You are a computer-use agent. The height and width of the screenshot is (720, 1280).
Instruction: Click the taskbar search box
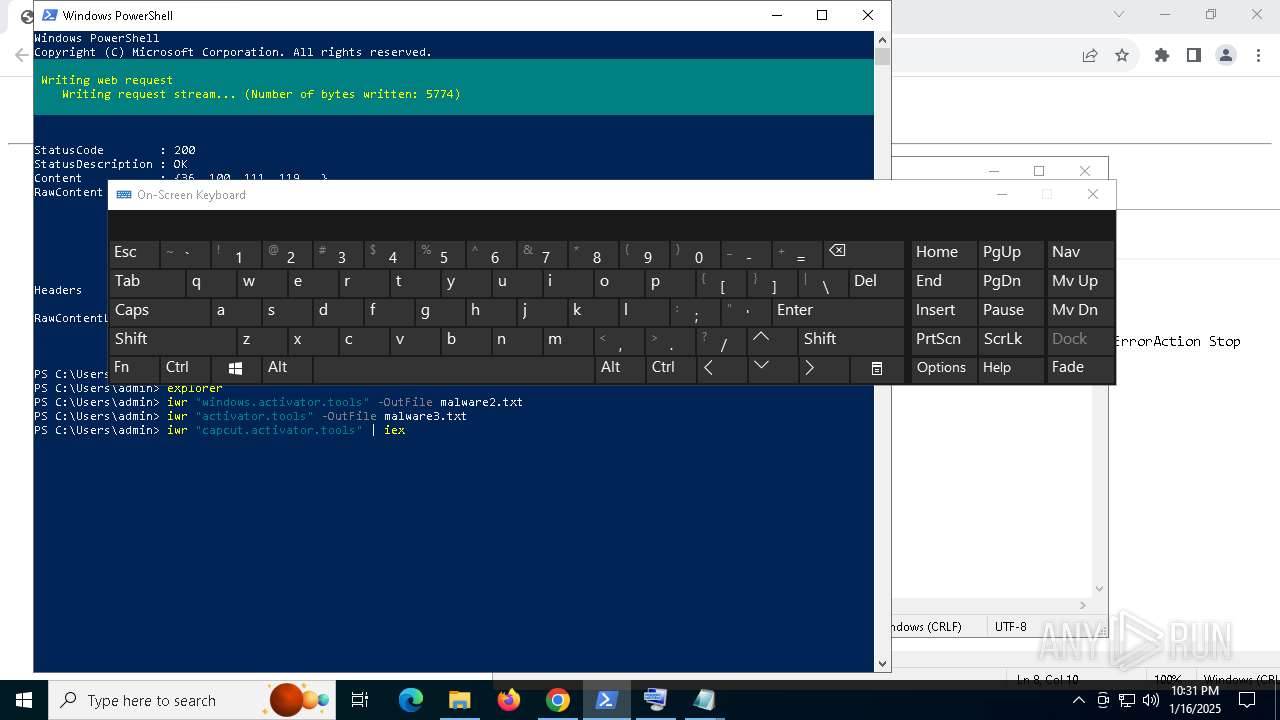pos(192,700)
